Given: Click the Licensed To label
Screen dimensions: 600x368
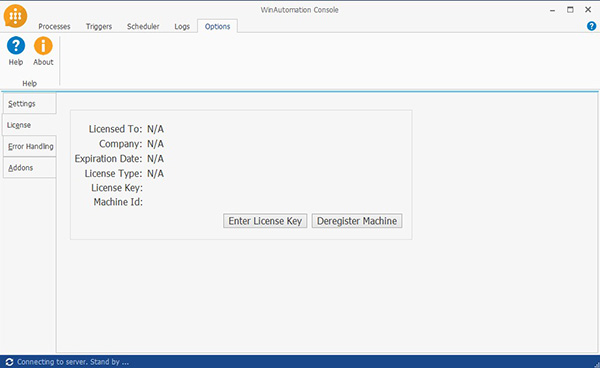Looking at the screenshot, I should (115, 129).
